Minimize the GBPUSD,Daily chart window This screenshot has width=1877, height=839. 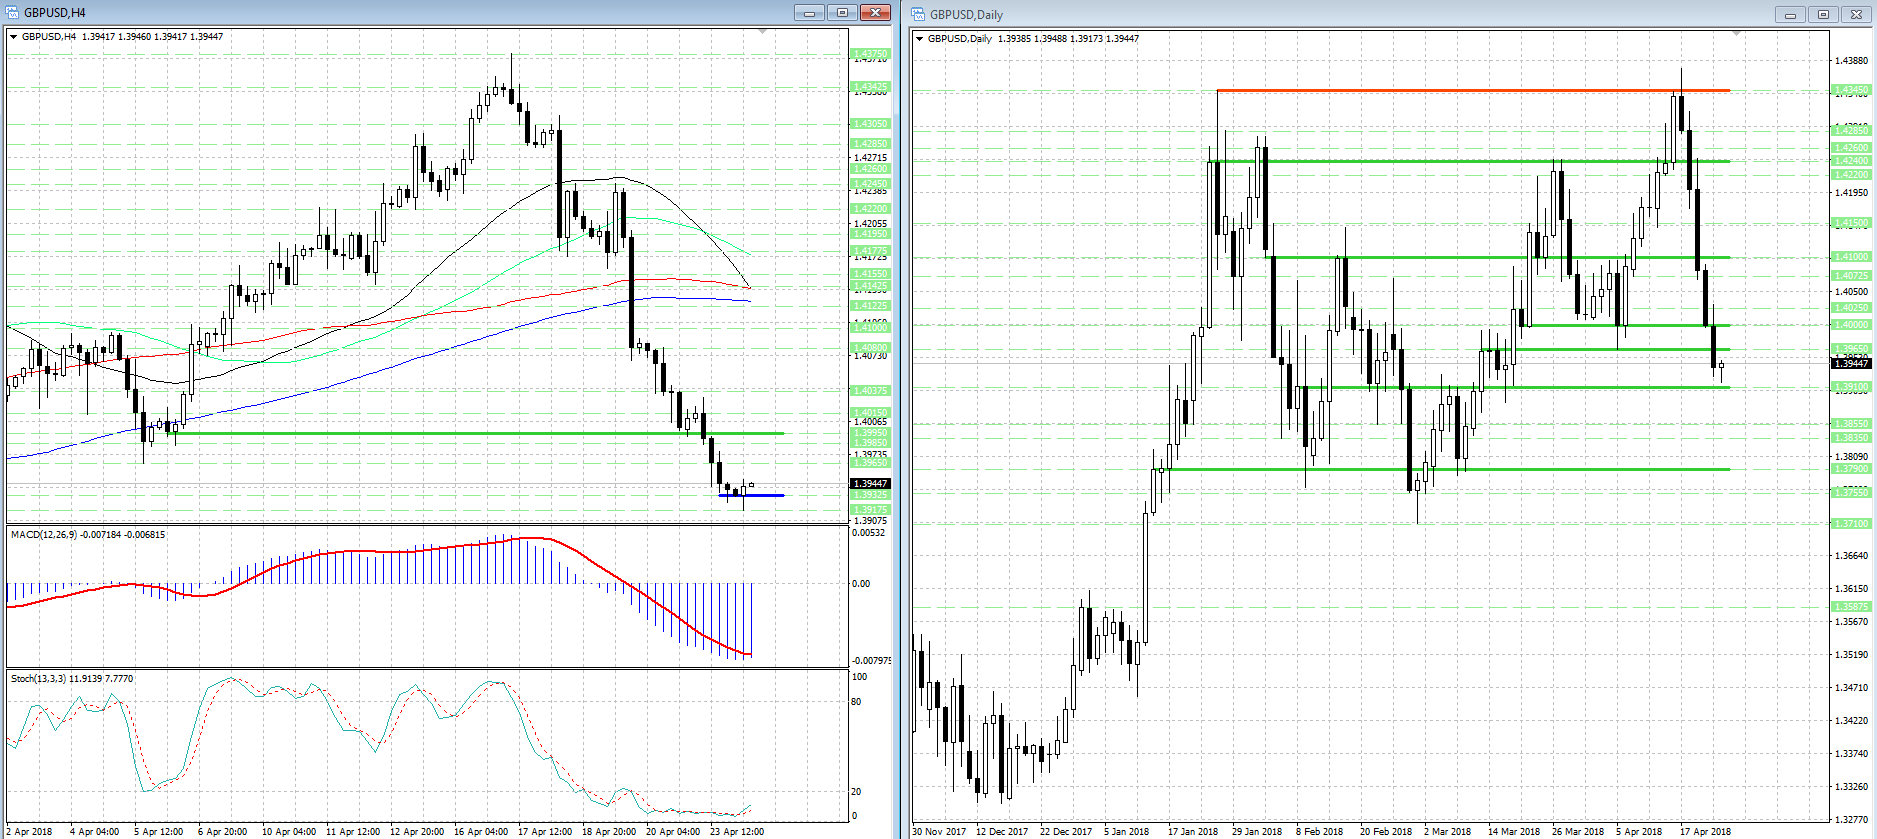click(x=1790, y=14)
